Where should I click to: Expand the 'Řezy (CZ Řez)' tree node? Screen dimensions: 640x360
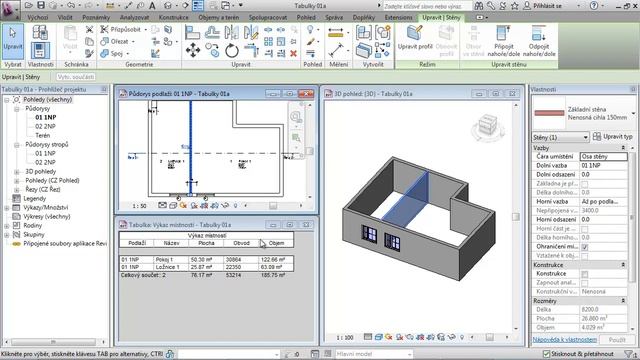point(17,190)
